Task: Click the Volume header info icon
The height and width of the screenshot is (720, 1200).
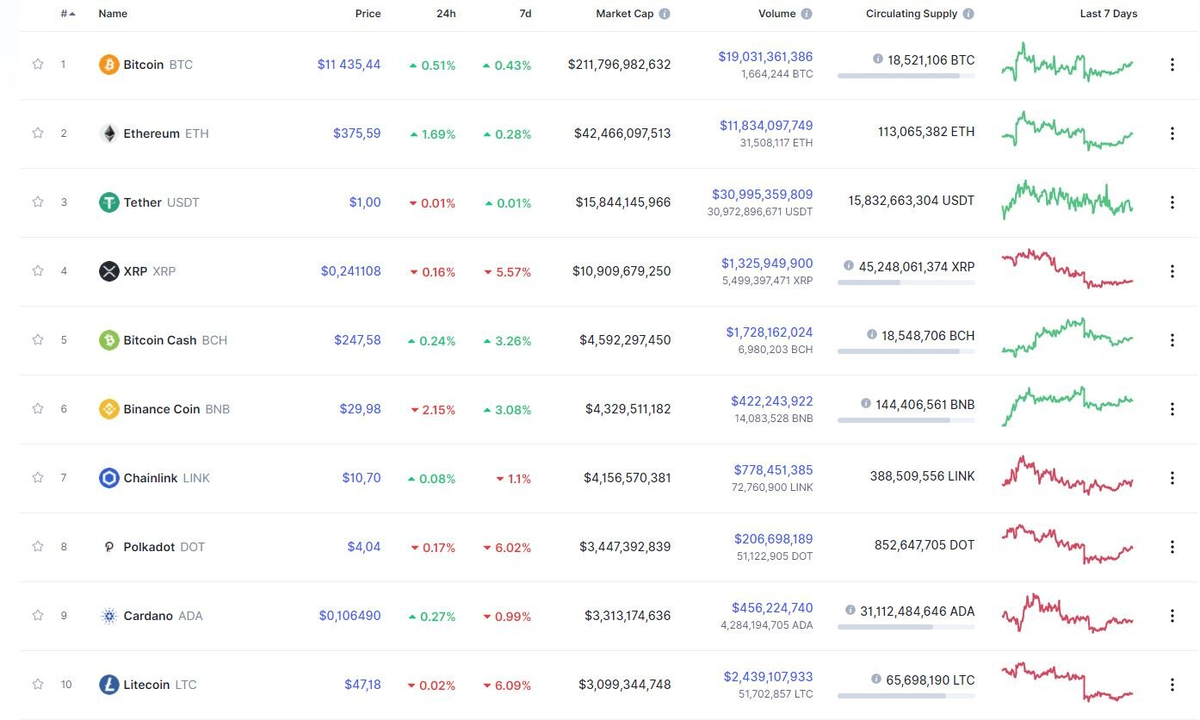Action: click(x=806, y=15)
